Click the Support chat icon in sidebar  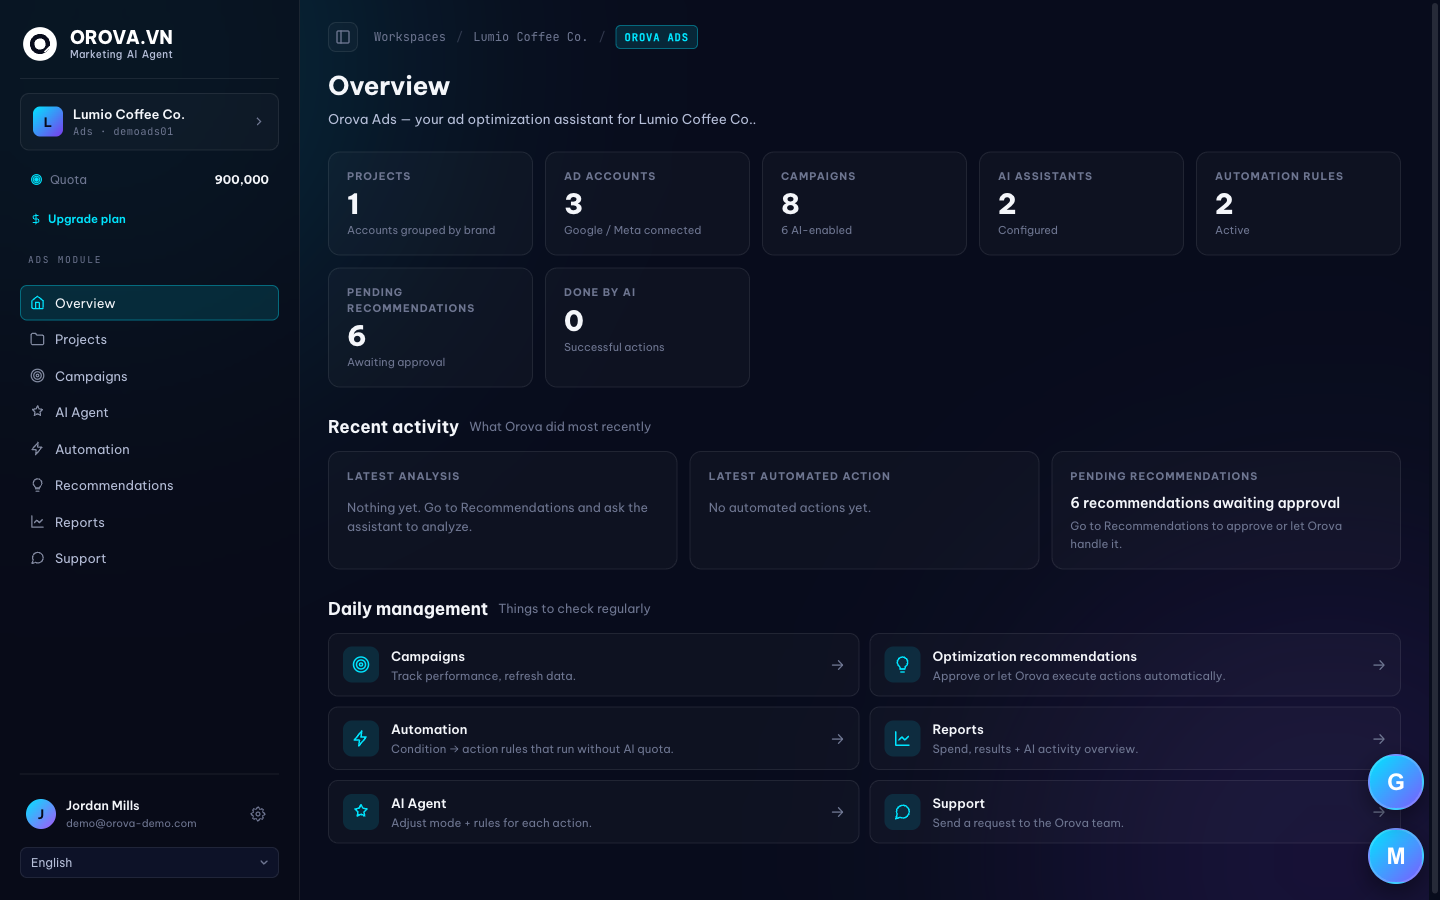pos(37,558)
